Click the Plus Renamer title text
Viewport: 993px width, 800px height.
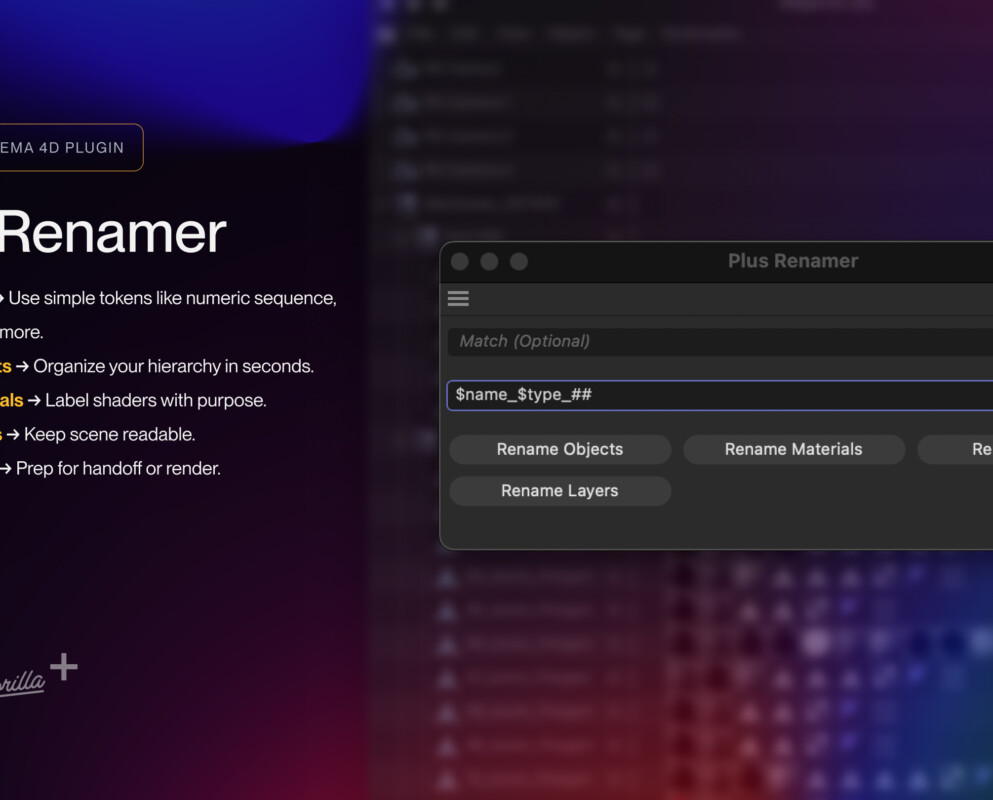coord(793,261)
